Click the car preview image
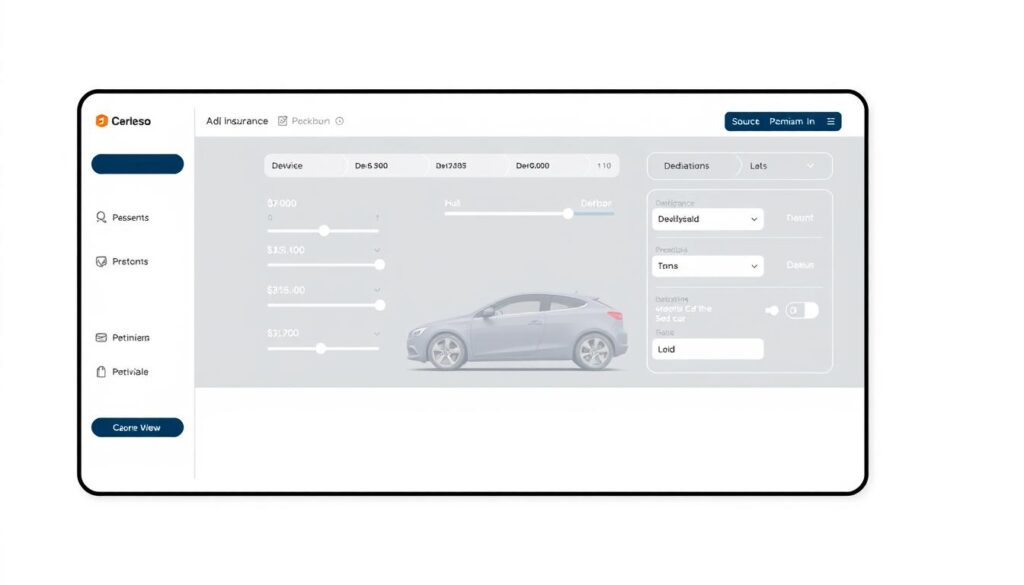Viewport: 1024px width, 585px height. (x=517, y=332)
